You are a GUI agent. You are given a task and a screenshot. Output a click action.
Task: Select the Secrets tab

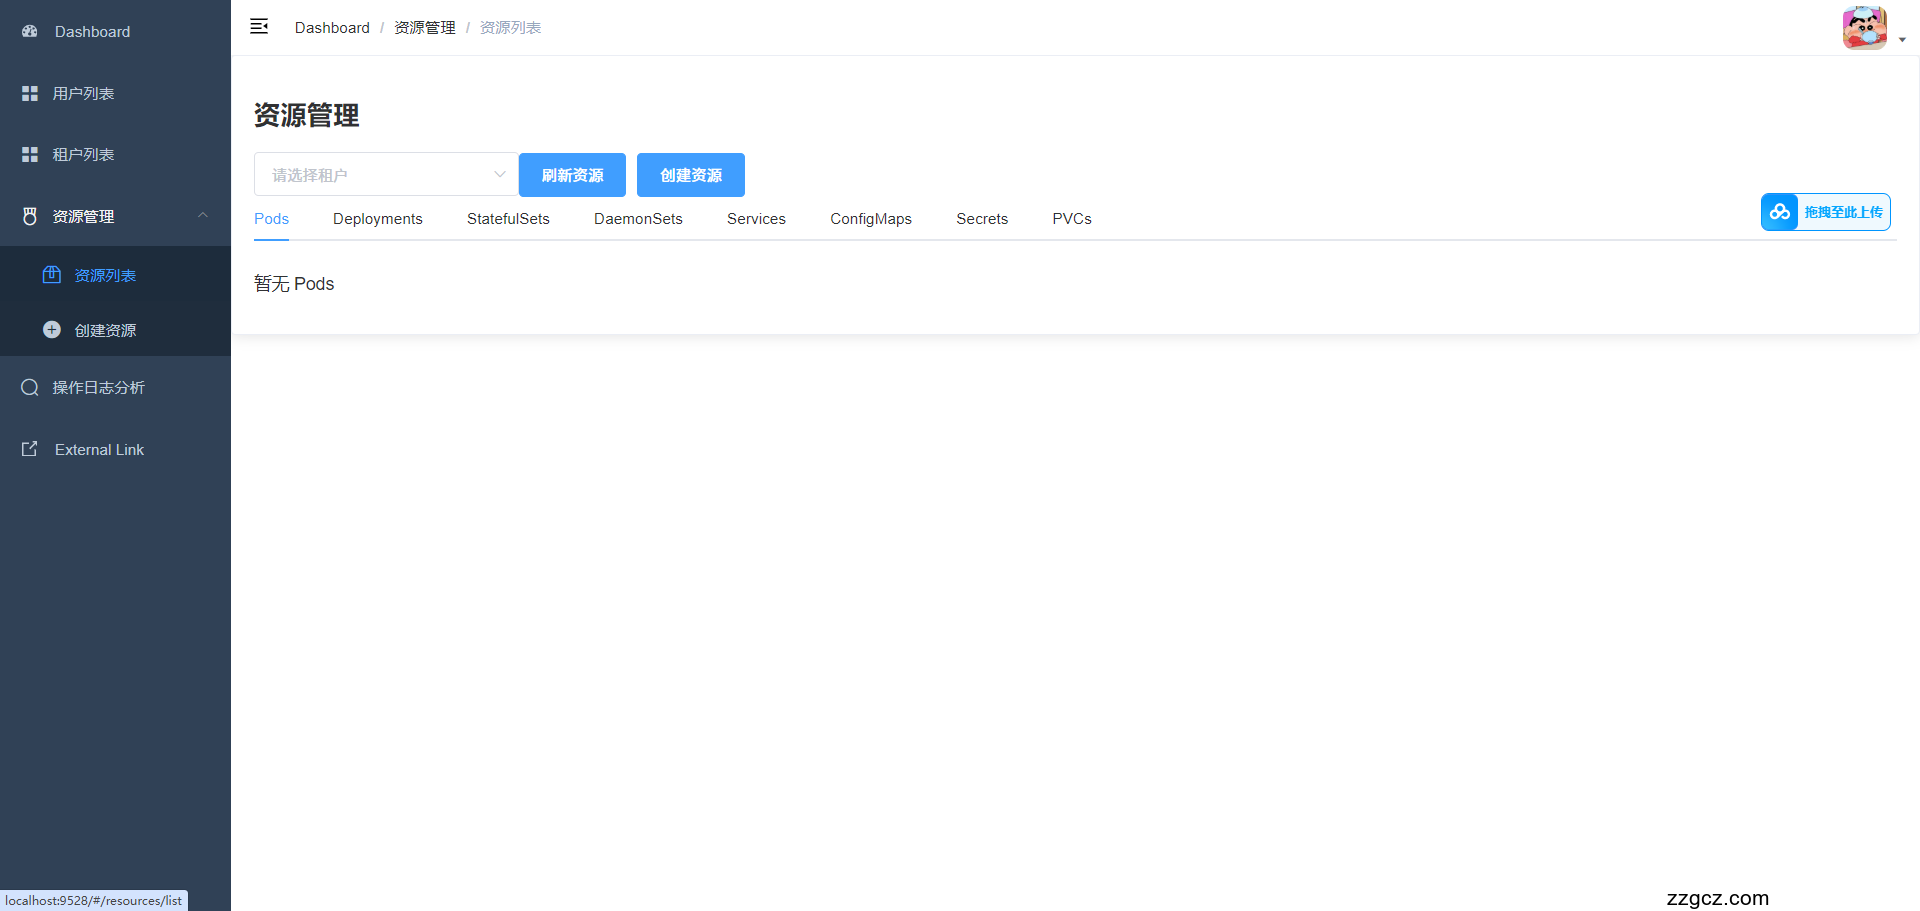(982, 218)
